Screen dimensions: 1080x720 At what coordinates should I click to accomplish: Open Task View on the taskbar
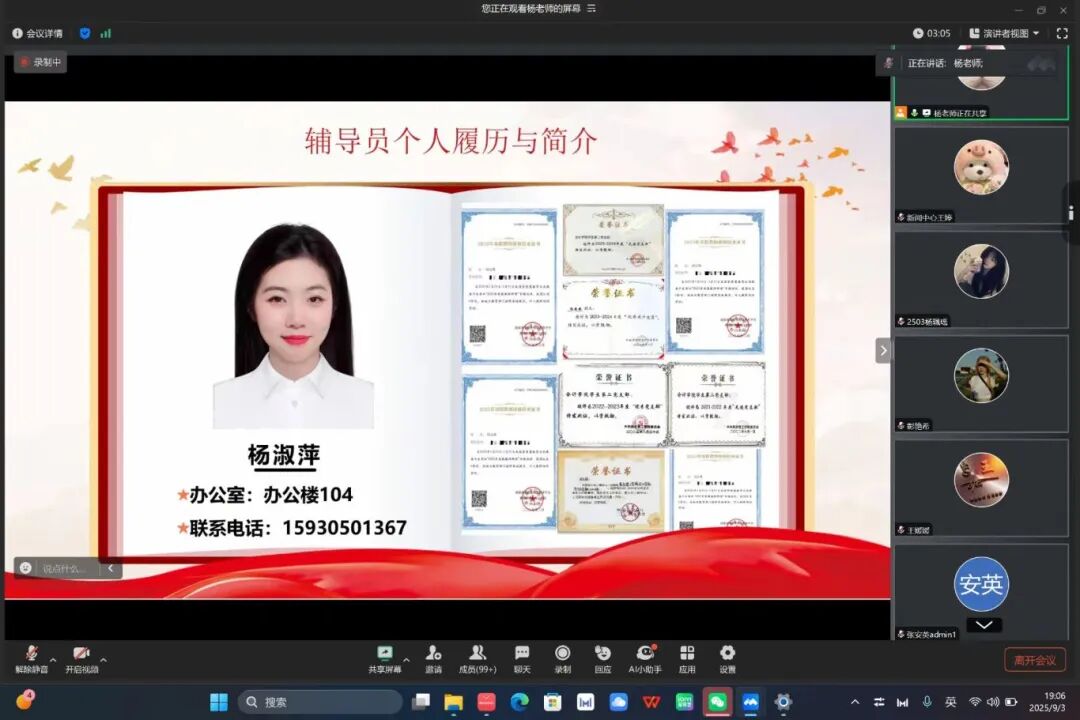pos(420,702)
